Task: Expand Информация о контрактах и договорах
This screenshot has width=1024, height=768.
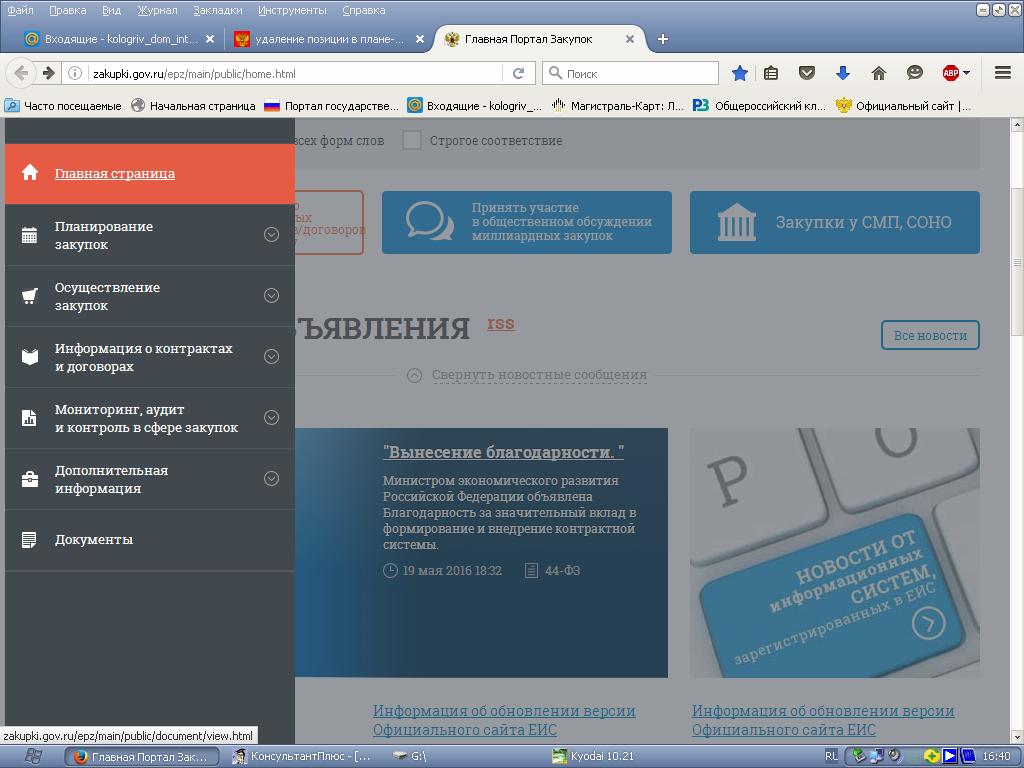Action: point(271,357)
